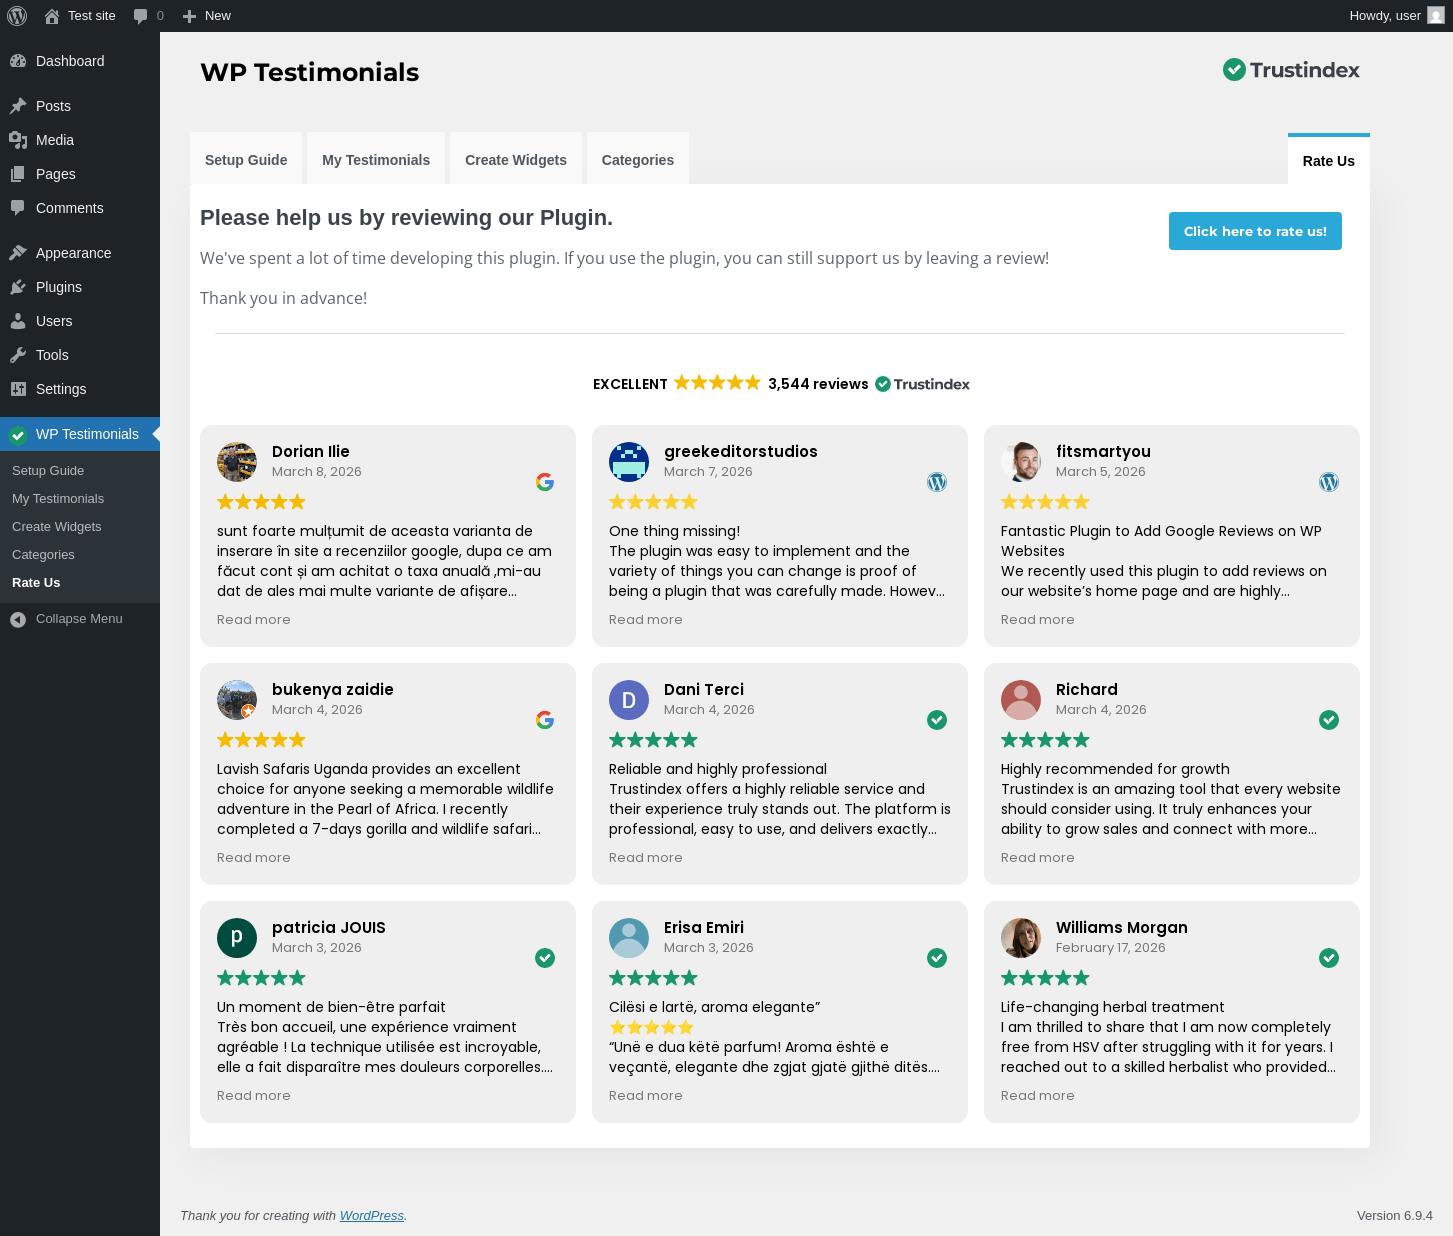Screen dimensions: 1453x1236
Task: Click the Plugins plug icon
Action: (x=18, y=287)
